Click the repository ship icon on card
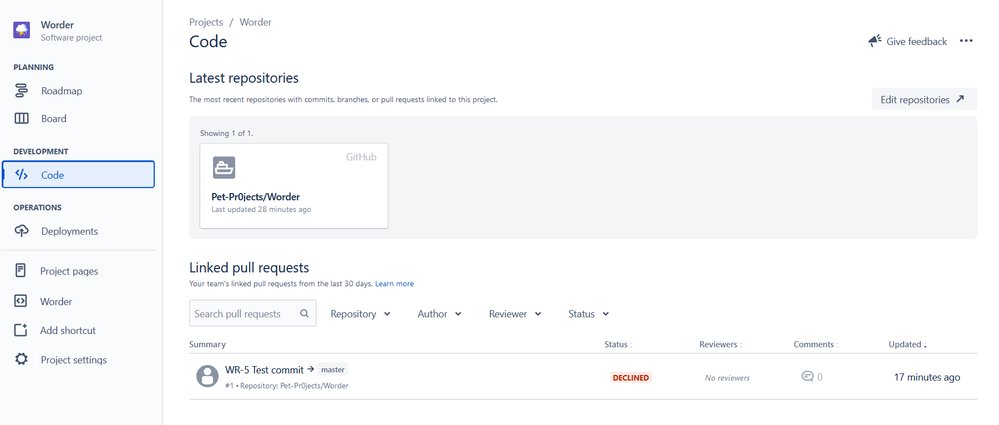 224,168
